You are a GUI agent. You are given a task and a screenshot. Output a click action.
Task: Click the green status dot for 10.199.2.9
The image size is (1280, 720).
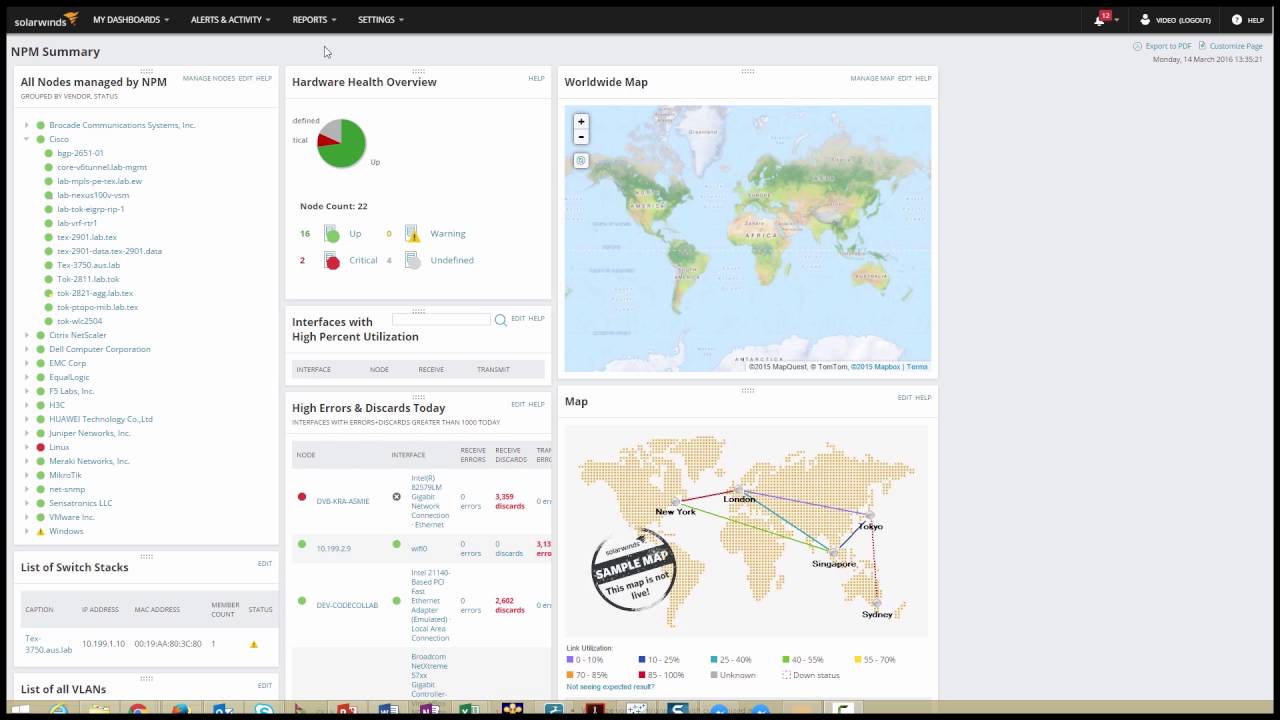coord(302,545)
